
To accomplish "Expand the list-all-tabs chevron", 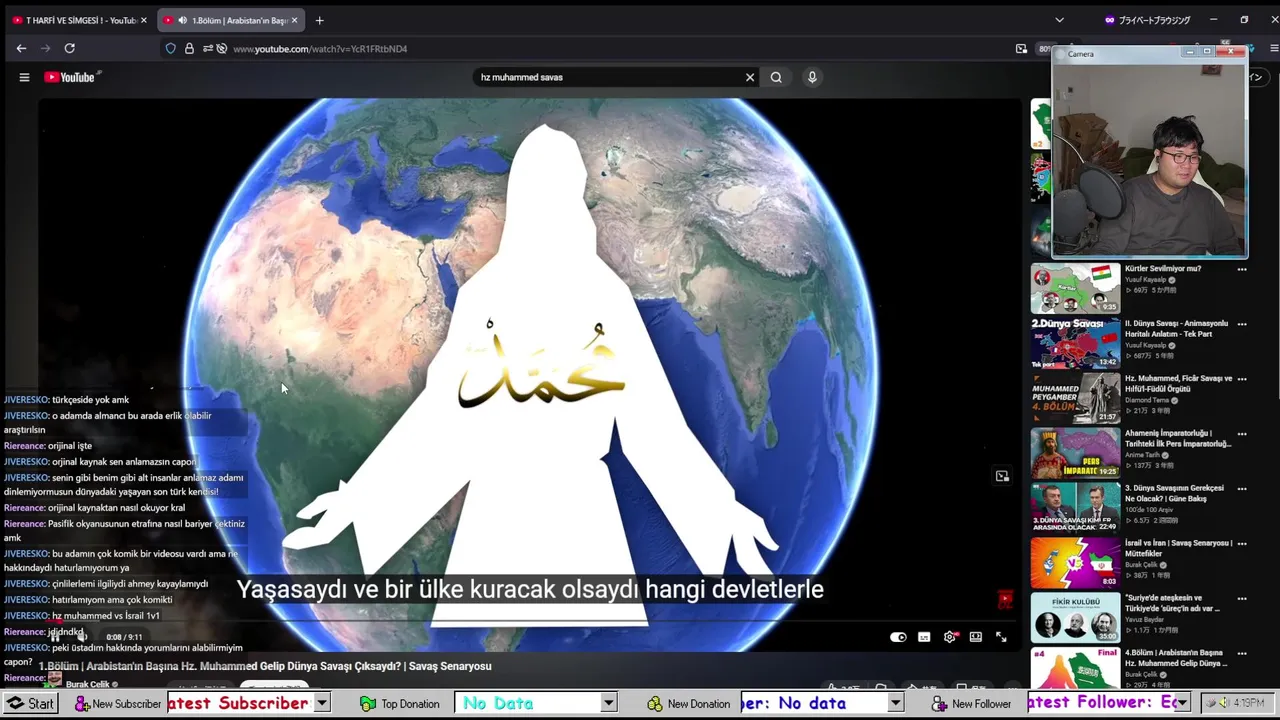I will coord(1059,20).
